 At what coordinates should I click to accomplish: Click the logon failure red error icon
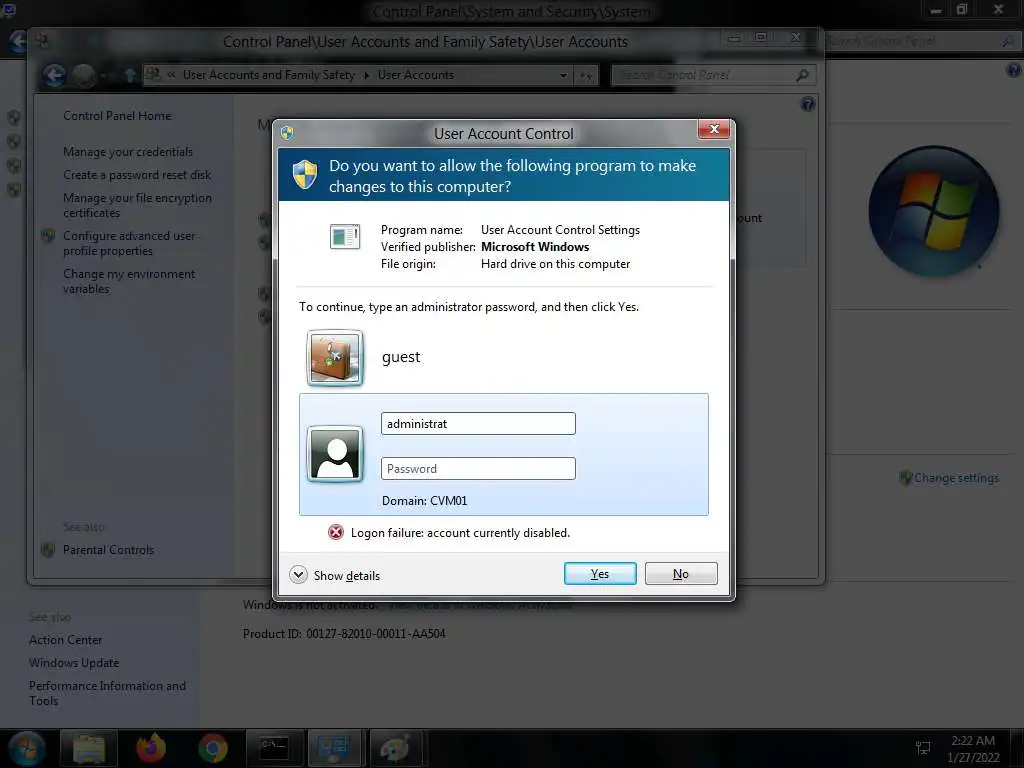click(x=336, y=532)
